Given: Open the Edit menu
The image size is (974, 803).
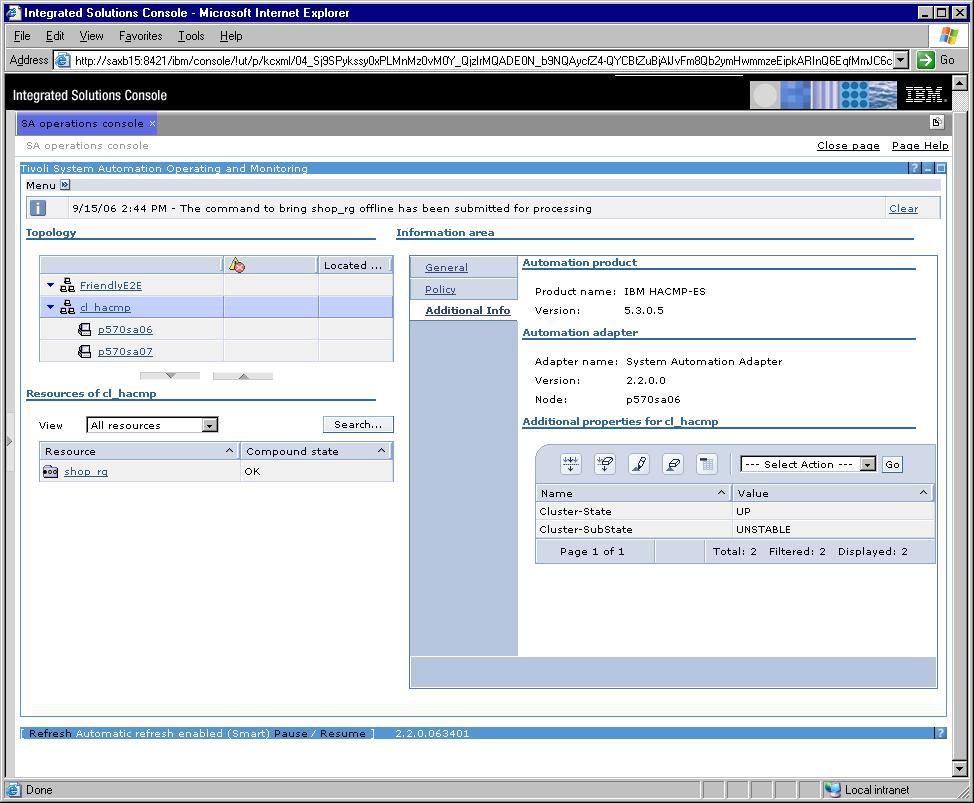Looking at the screenshot, I should pyautogui.click(x=55, y=36).
